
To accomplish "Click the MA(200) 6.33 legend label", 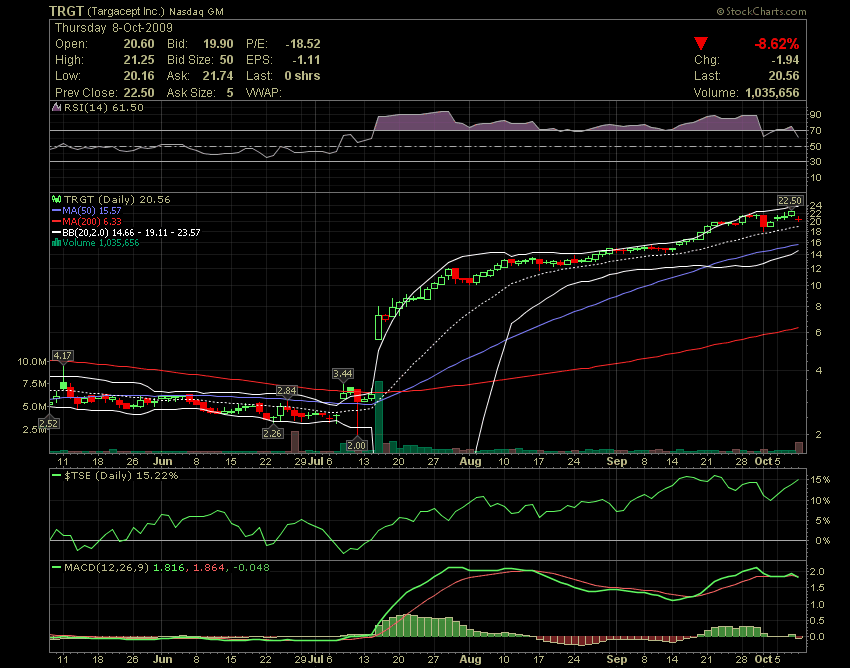I will 92,221.
